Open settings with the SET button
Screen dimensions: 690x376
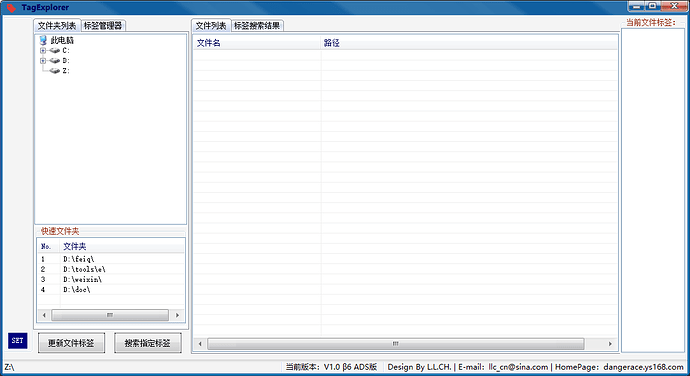pos(18,340)
